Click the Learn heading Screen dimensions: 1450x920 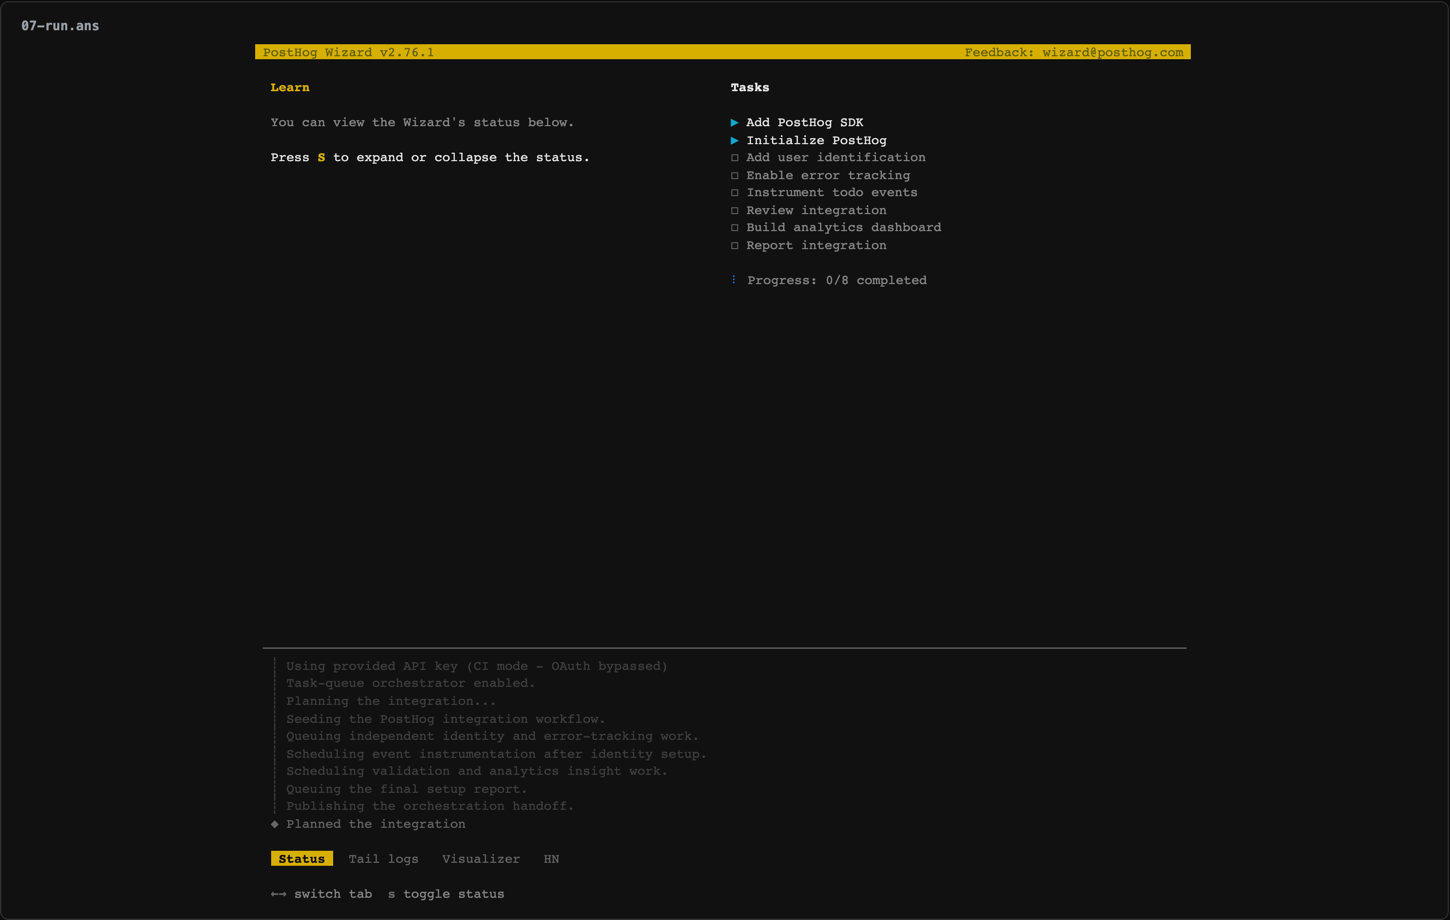coord(290,88)
